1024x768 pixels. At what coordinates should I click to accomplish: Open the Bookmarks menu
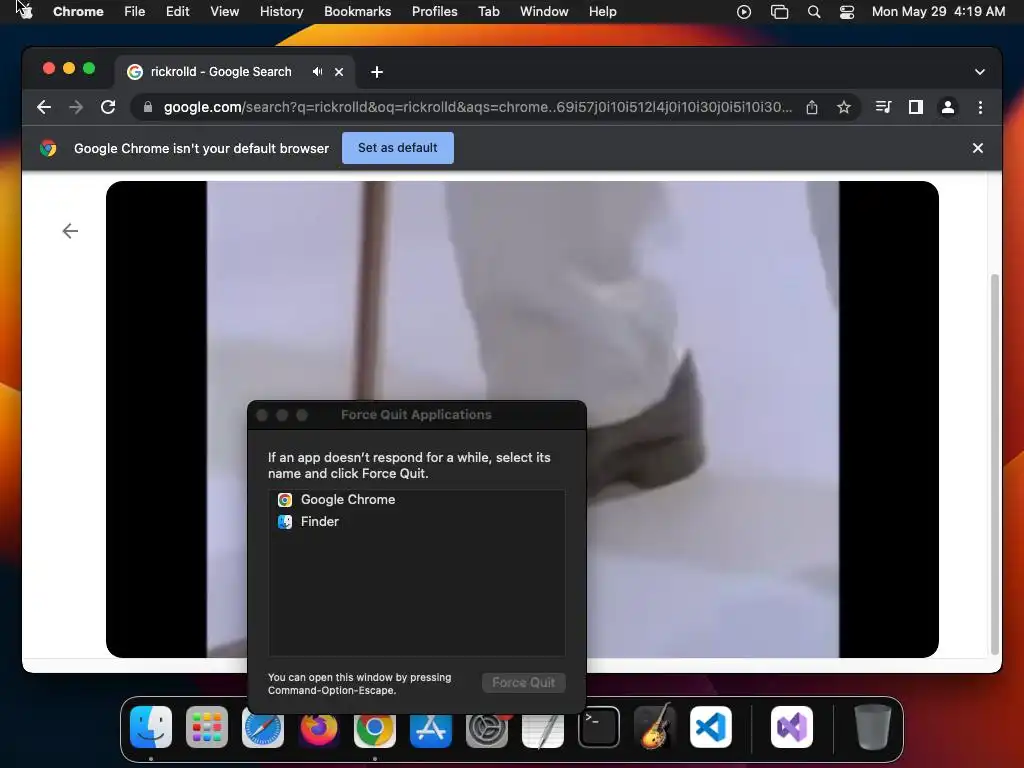[x=357, y=11]
